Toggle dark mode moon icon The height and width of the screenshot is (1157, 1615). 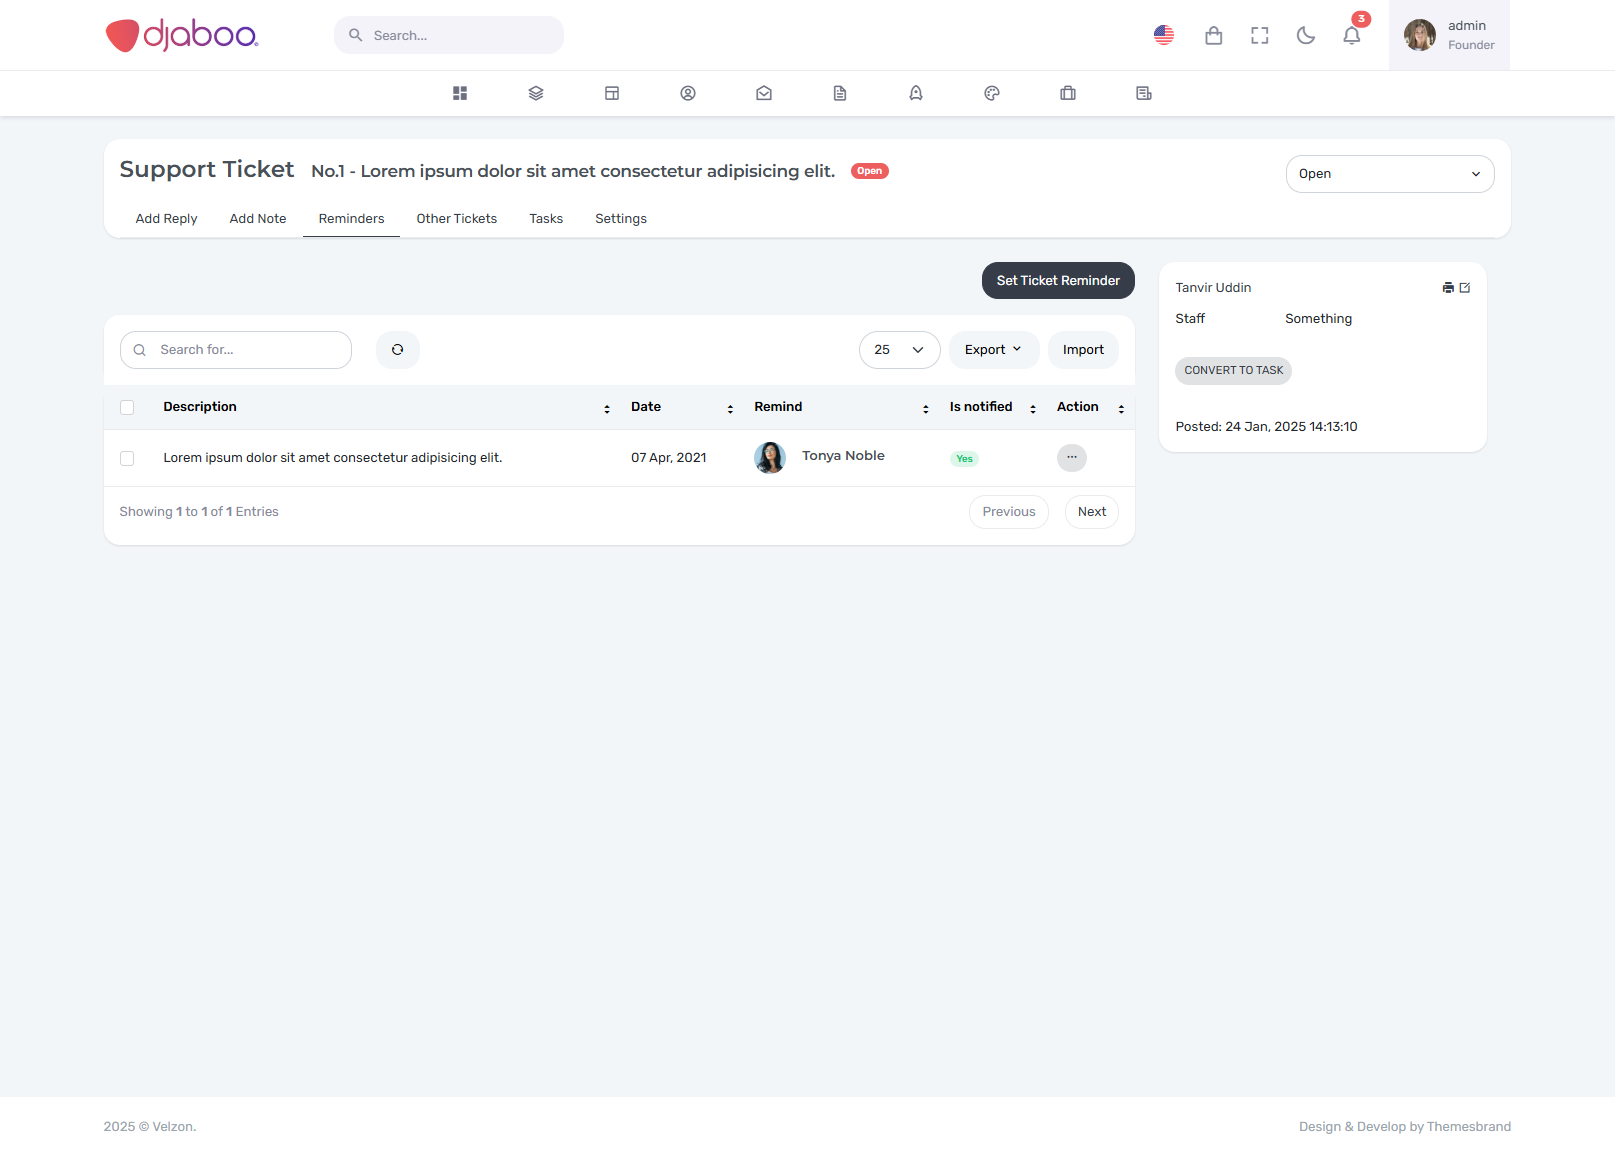pyautogui.click(x=1305, y=36)
